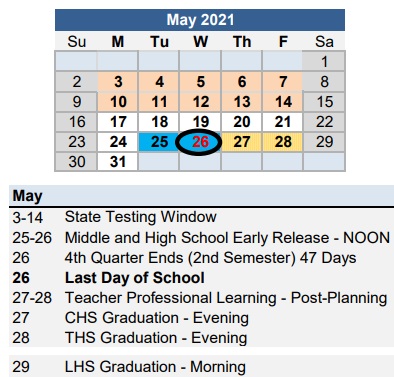Image resolution: width=394 pixels, height=377 pixels.
Task: Click THS Graduation - Evening entry
Action: point(156,338)
